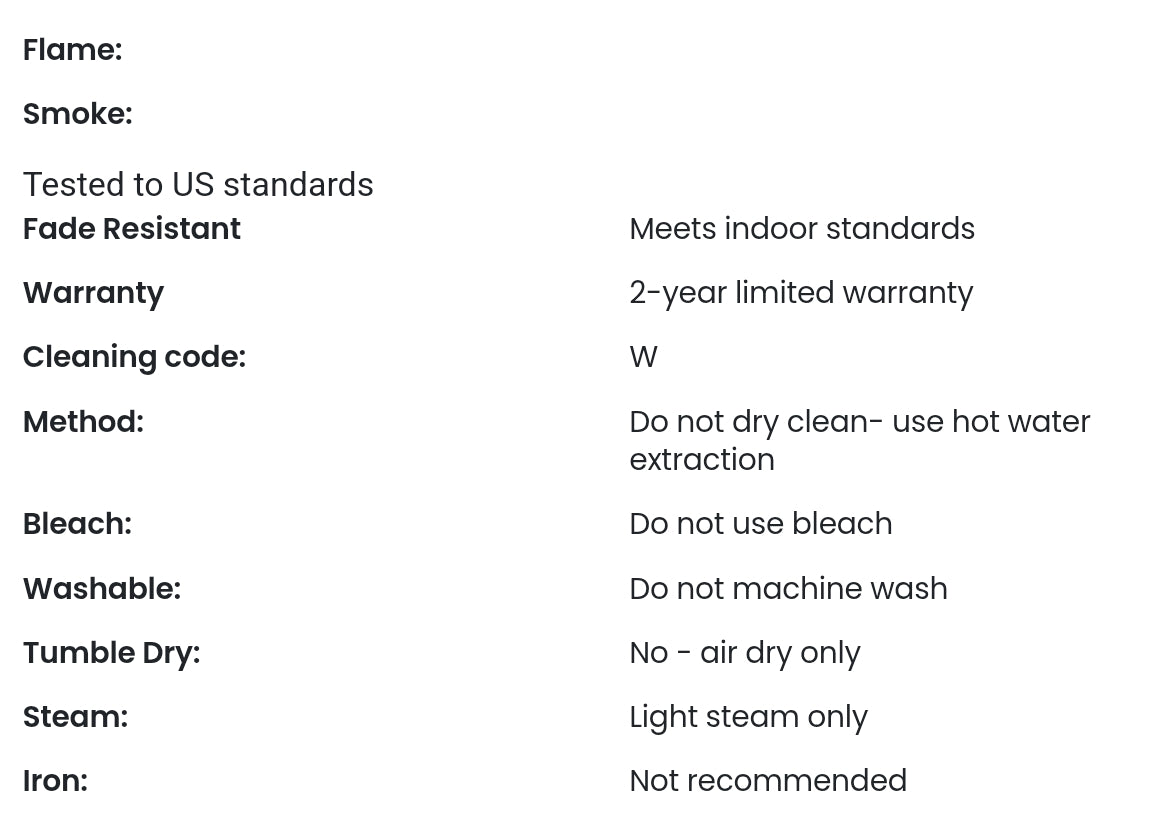Viewport: 1173px width, 832px height.
Task: Click the Bleach label
Action: pyautogui.click(x=77, y=524)
